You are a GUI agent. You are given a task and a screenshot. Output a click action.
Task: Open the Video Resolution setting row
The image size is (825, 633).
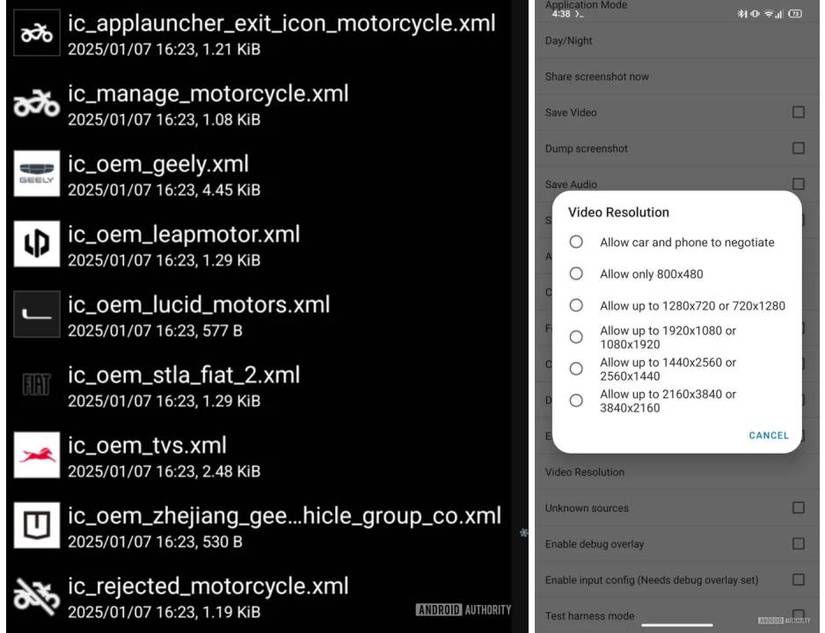[x=677, y=472]
